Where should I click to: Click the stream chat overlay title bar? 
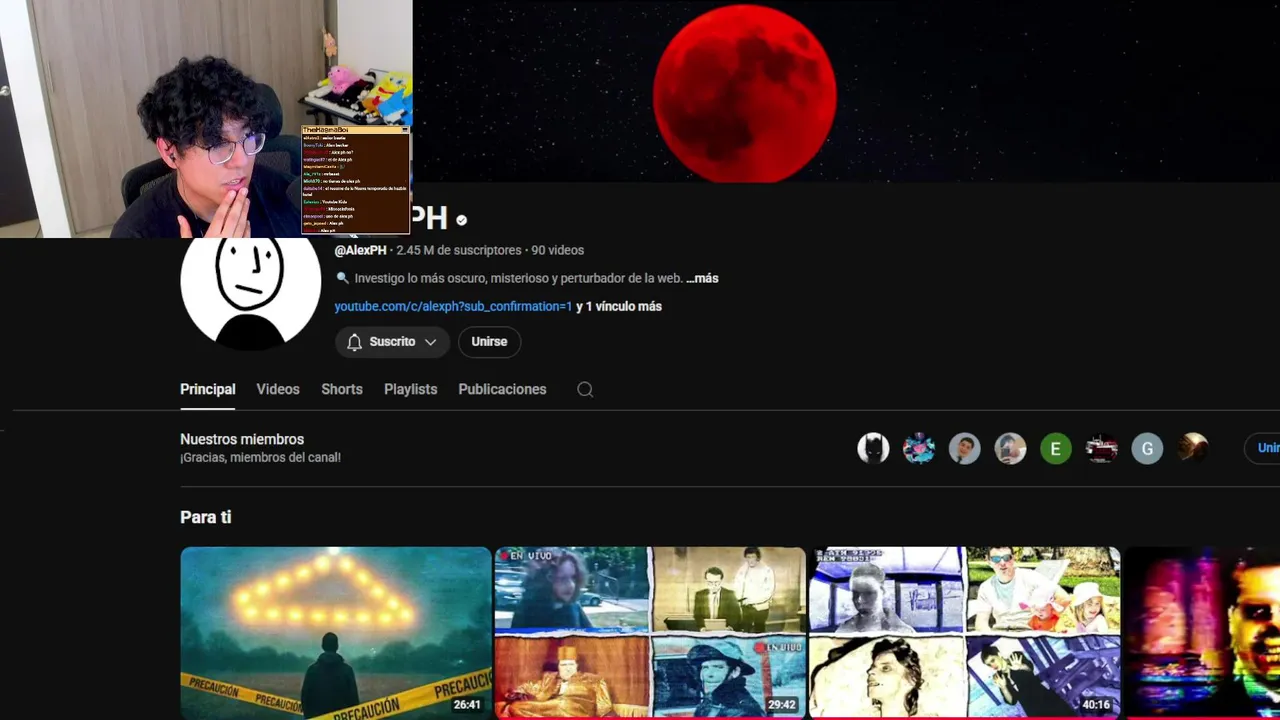355,130
